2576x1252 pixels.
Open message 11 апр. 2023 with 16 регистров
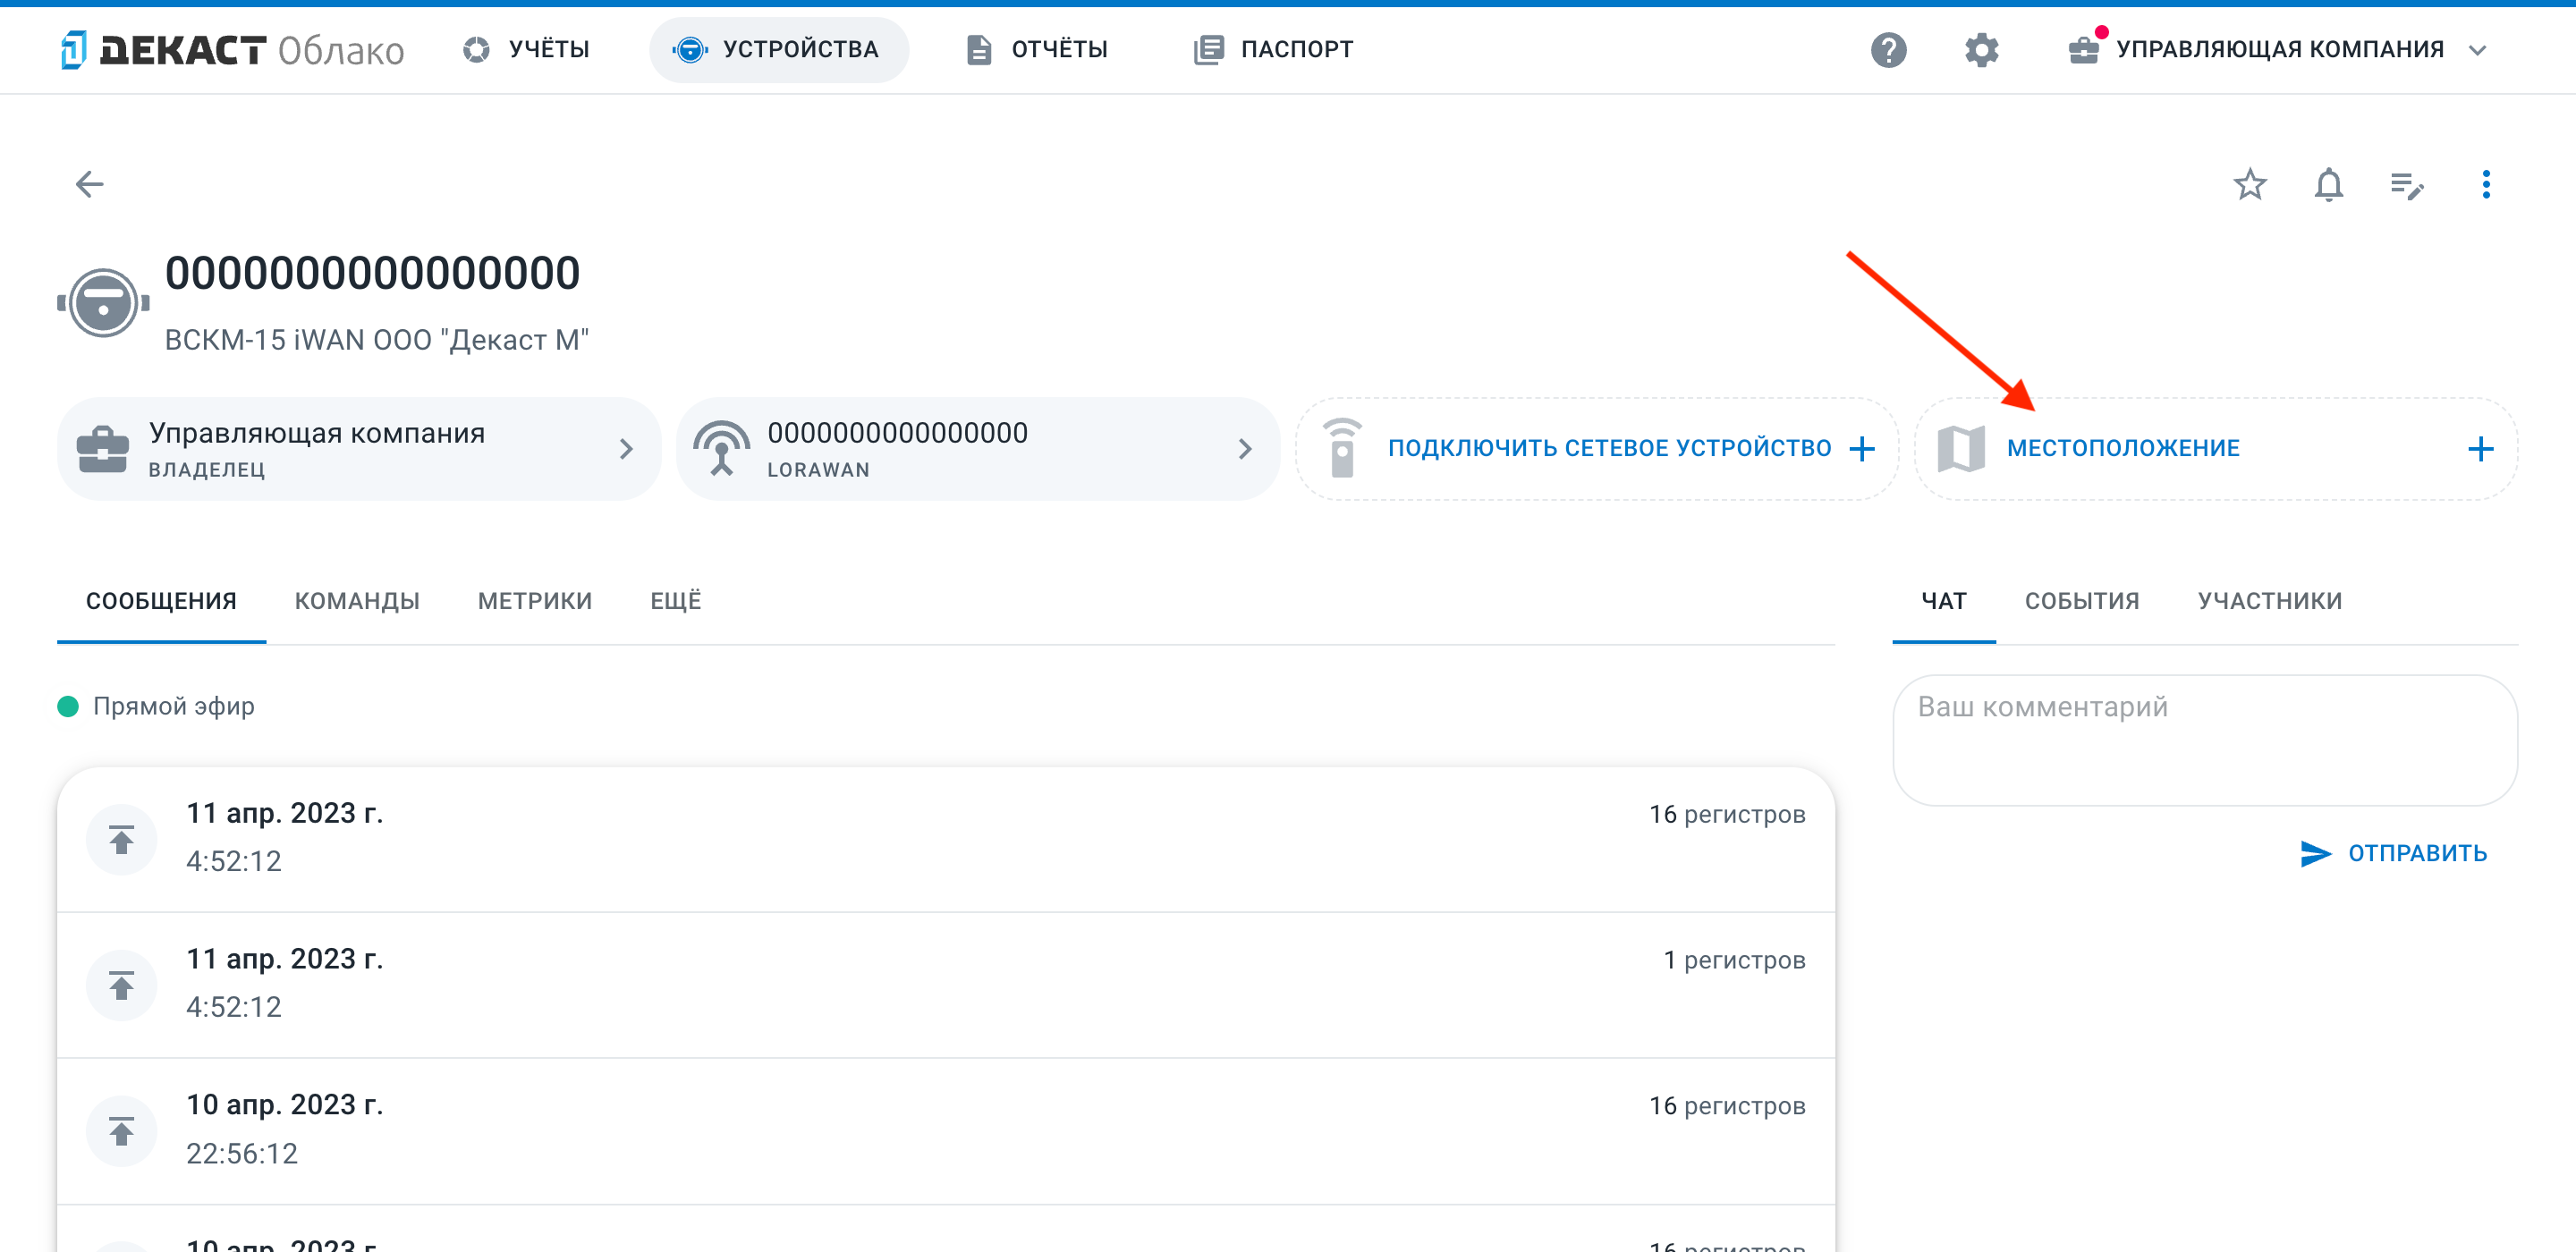[946, 839]
